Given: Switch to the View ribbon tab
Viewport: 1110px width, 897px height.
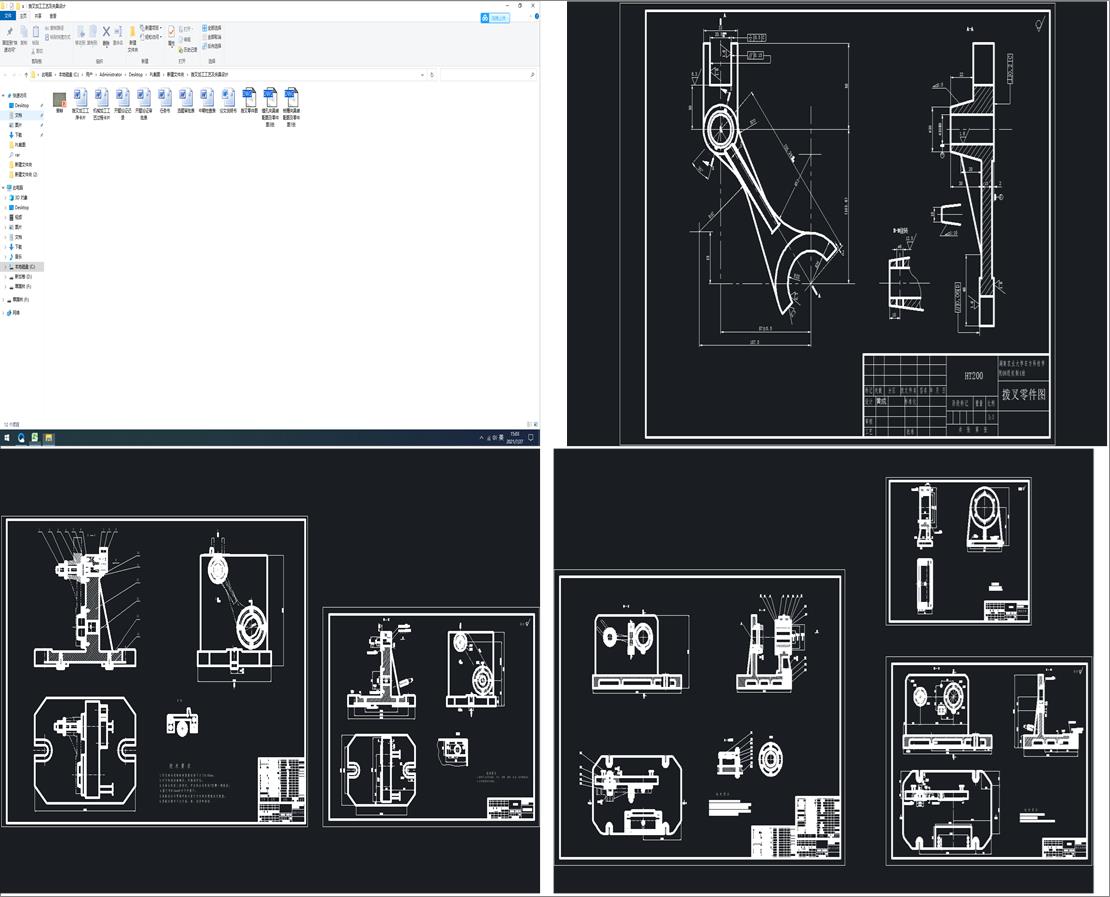Looking at the screenshot, I should pyautogui.click(x=53, y=16).
